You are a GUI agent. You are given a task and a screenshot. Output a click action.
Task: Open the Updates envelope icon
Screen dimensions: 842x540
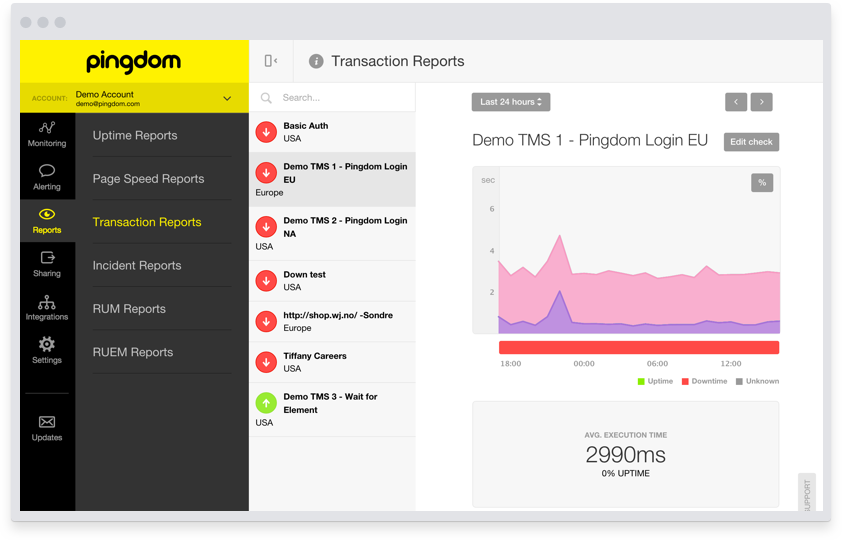coord(47,422)
